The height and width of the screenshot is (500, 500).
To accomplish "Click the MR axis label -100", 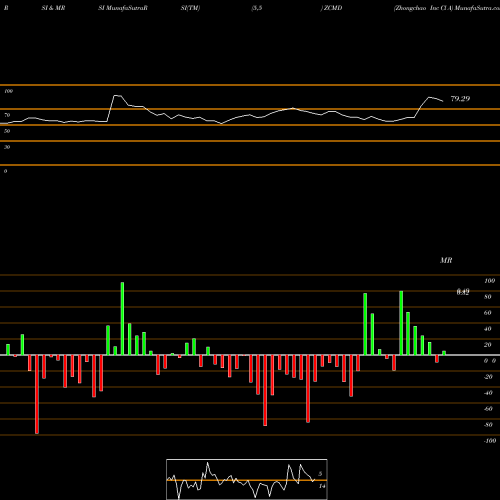I will point(490,441).
